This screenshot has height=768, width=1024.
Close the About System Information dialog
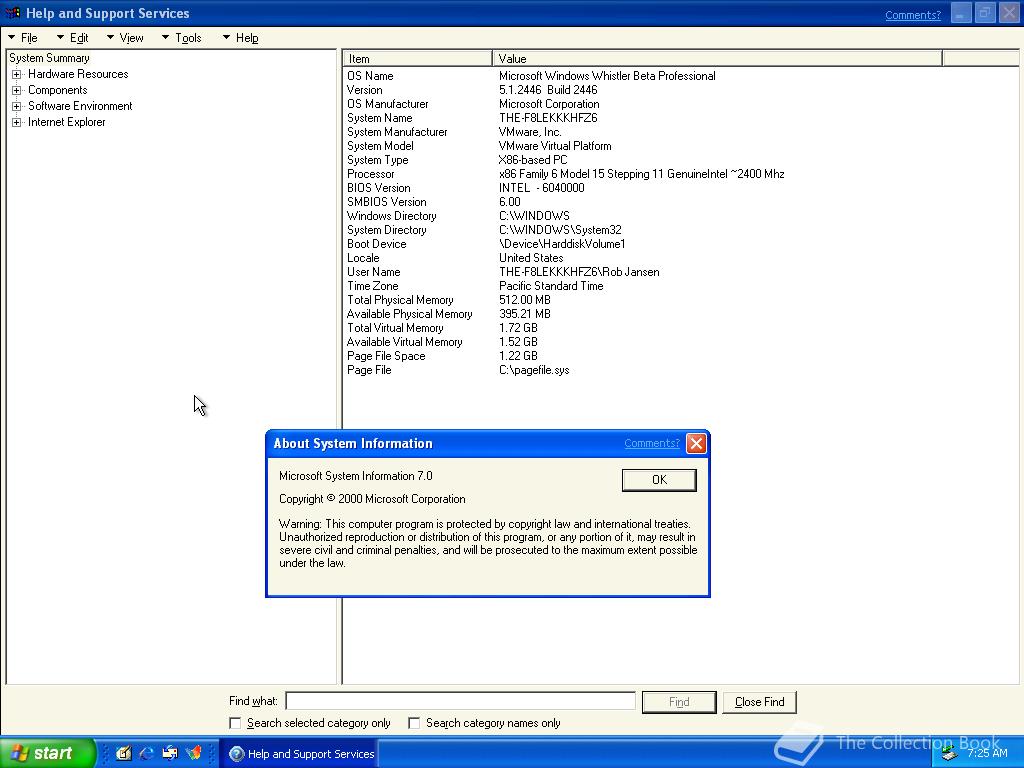tap(696, 443)
